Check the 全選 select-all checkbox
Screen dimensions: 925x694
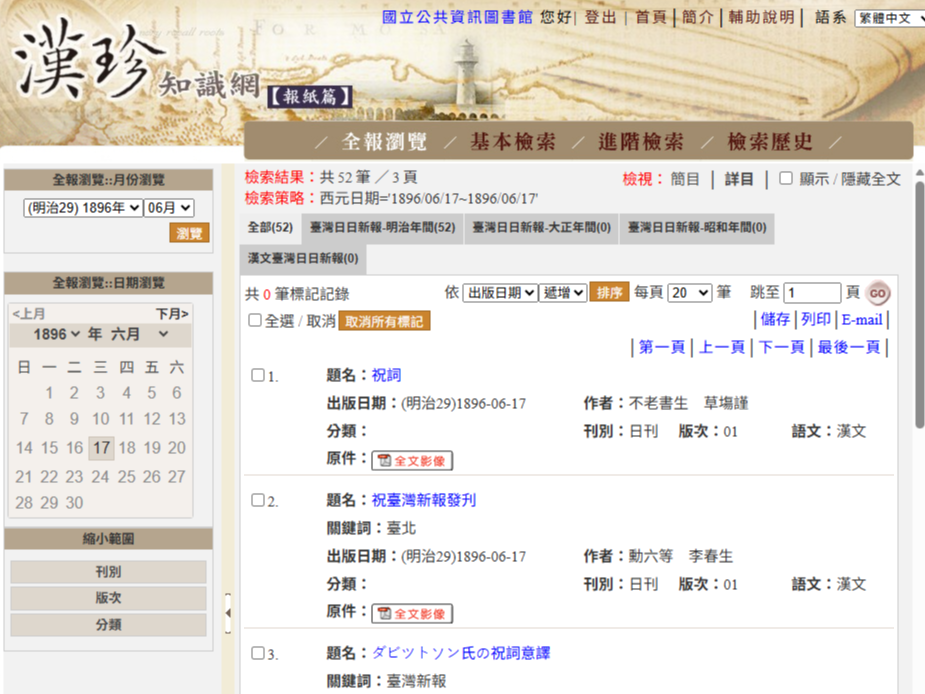point(255,320)
